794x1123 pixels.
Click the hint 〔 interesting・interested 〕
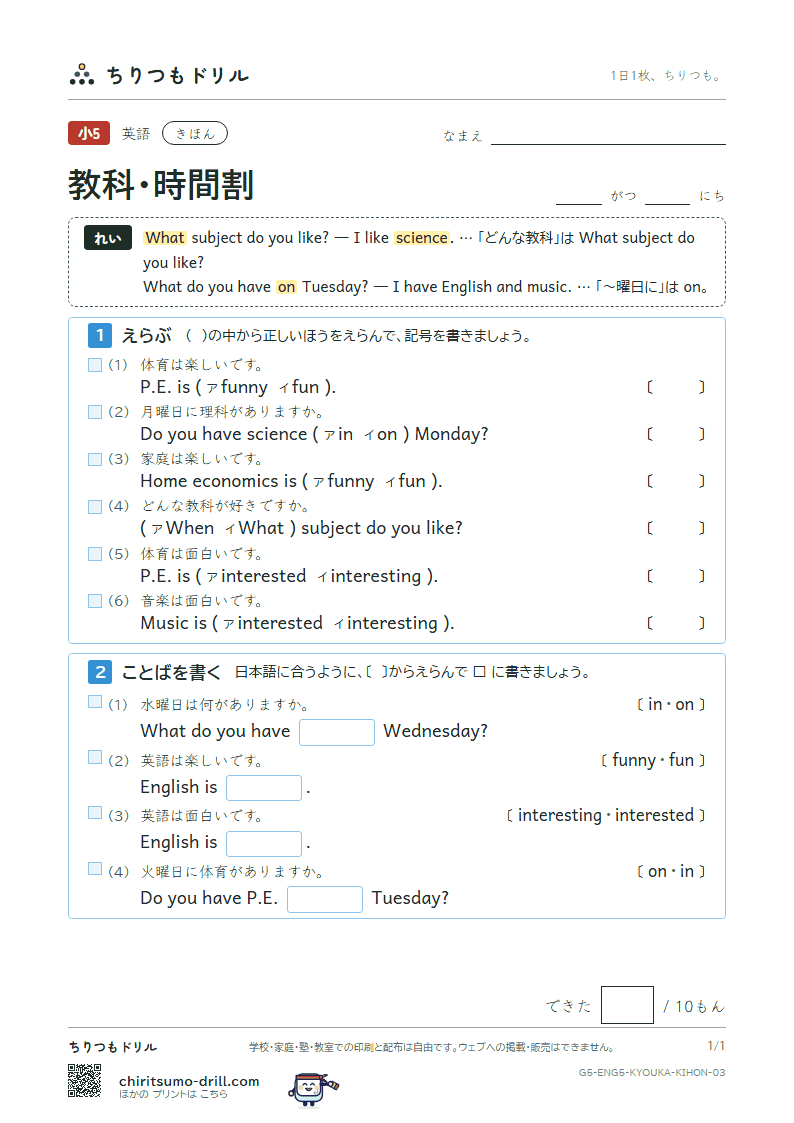(606, 816)
